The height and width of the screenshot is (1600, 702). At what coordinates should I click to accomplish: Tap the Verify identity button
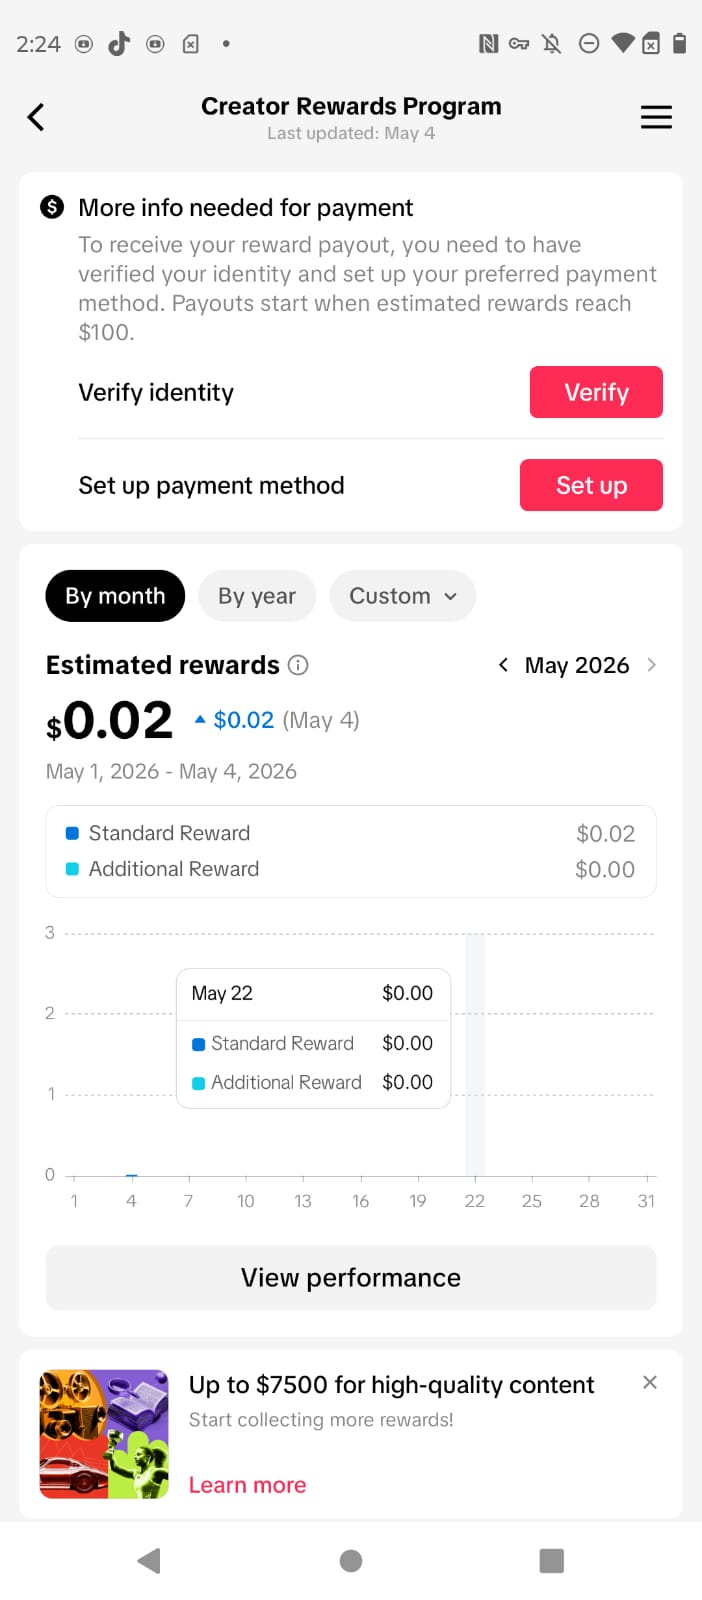pos(596,392)
